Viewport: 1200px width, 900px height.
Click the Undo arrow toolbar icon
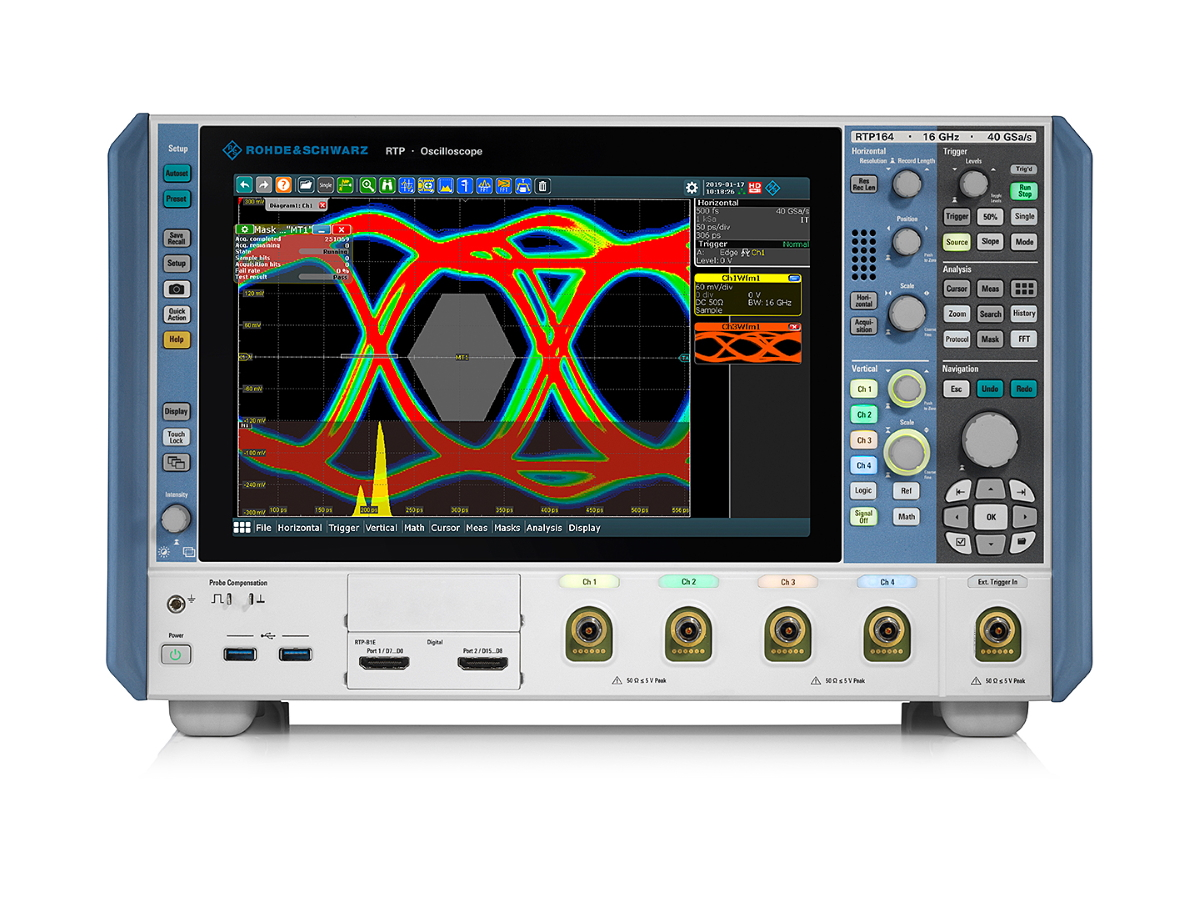click(x=244, y=187)
